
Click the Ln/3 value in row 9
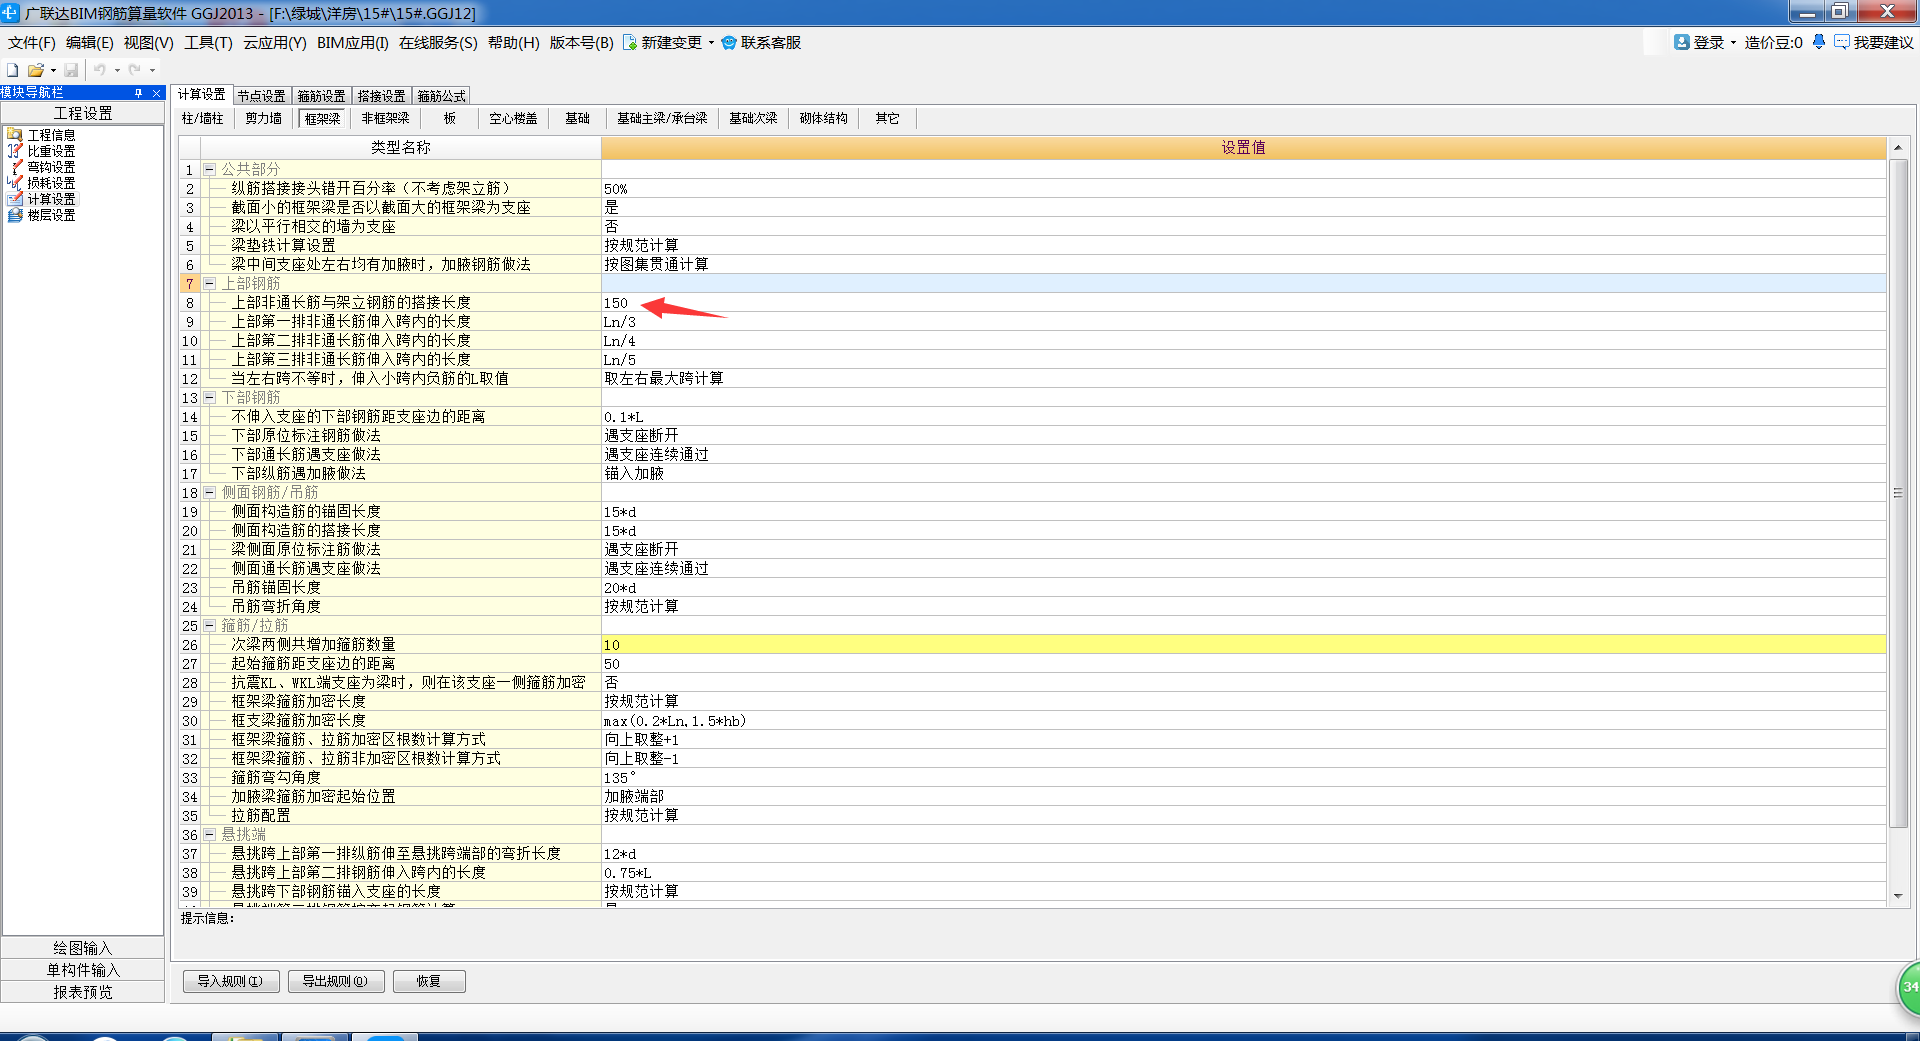tap(1243, 322)
